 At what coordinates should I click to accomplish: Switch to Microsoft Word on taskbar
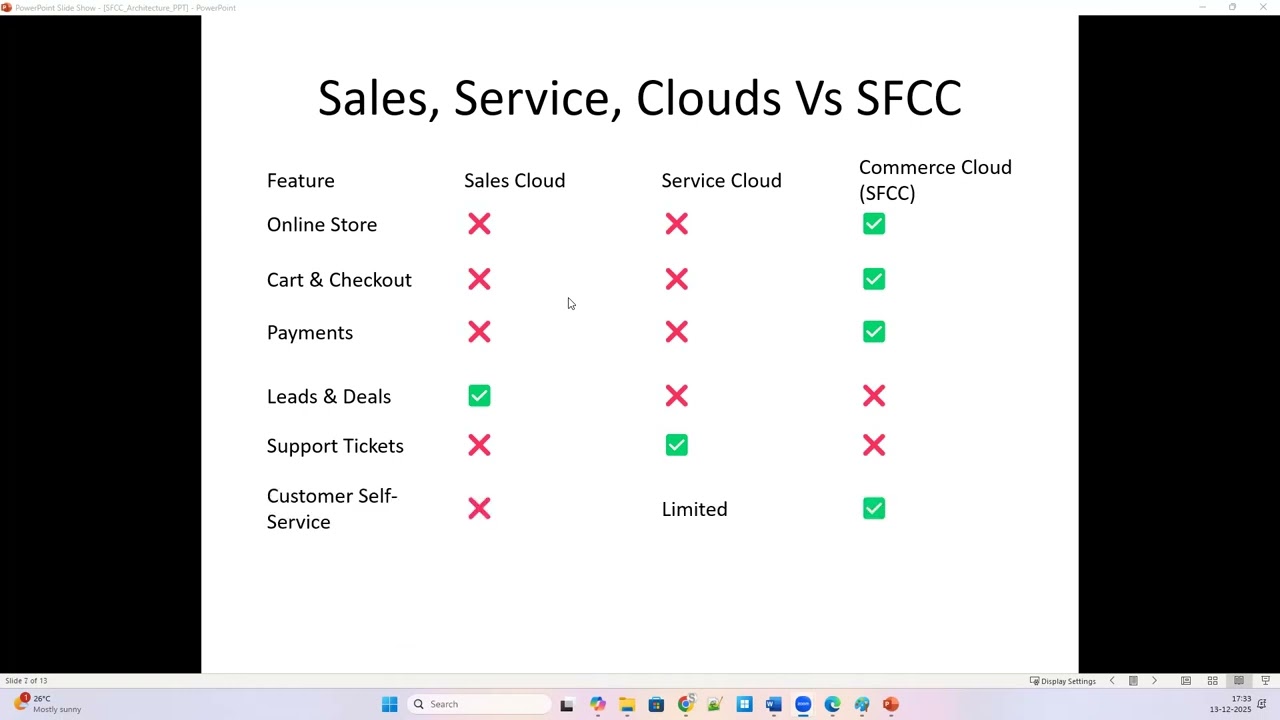(x=773, y=704)
